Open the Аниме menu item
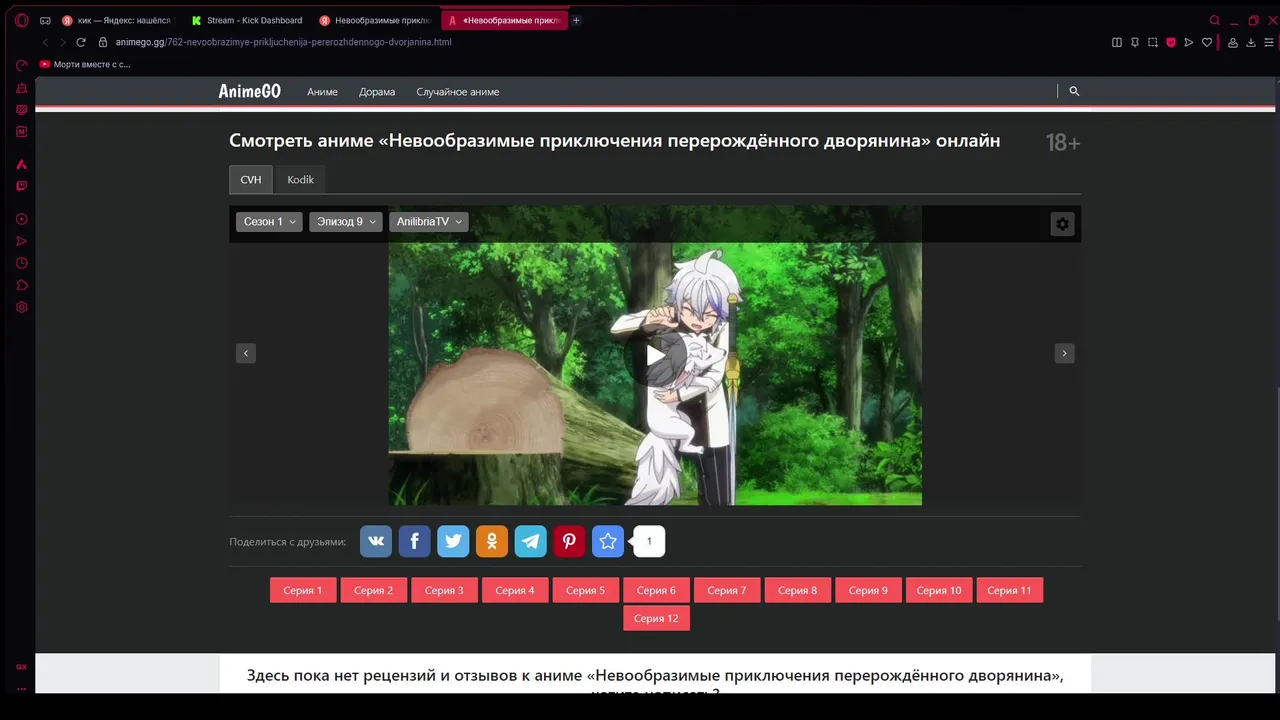The height and width of the screenshot is (720, 1280). 322,92
